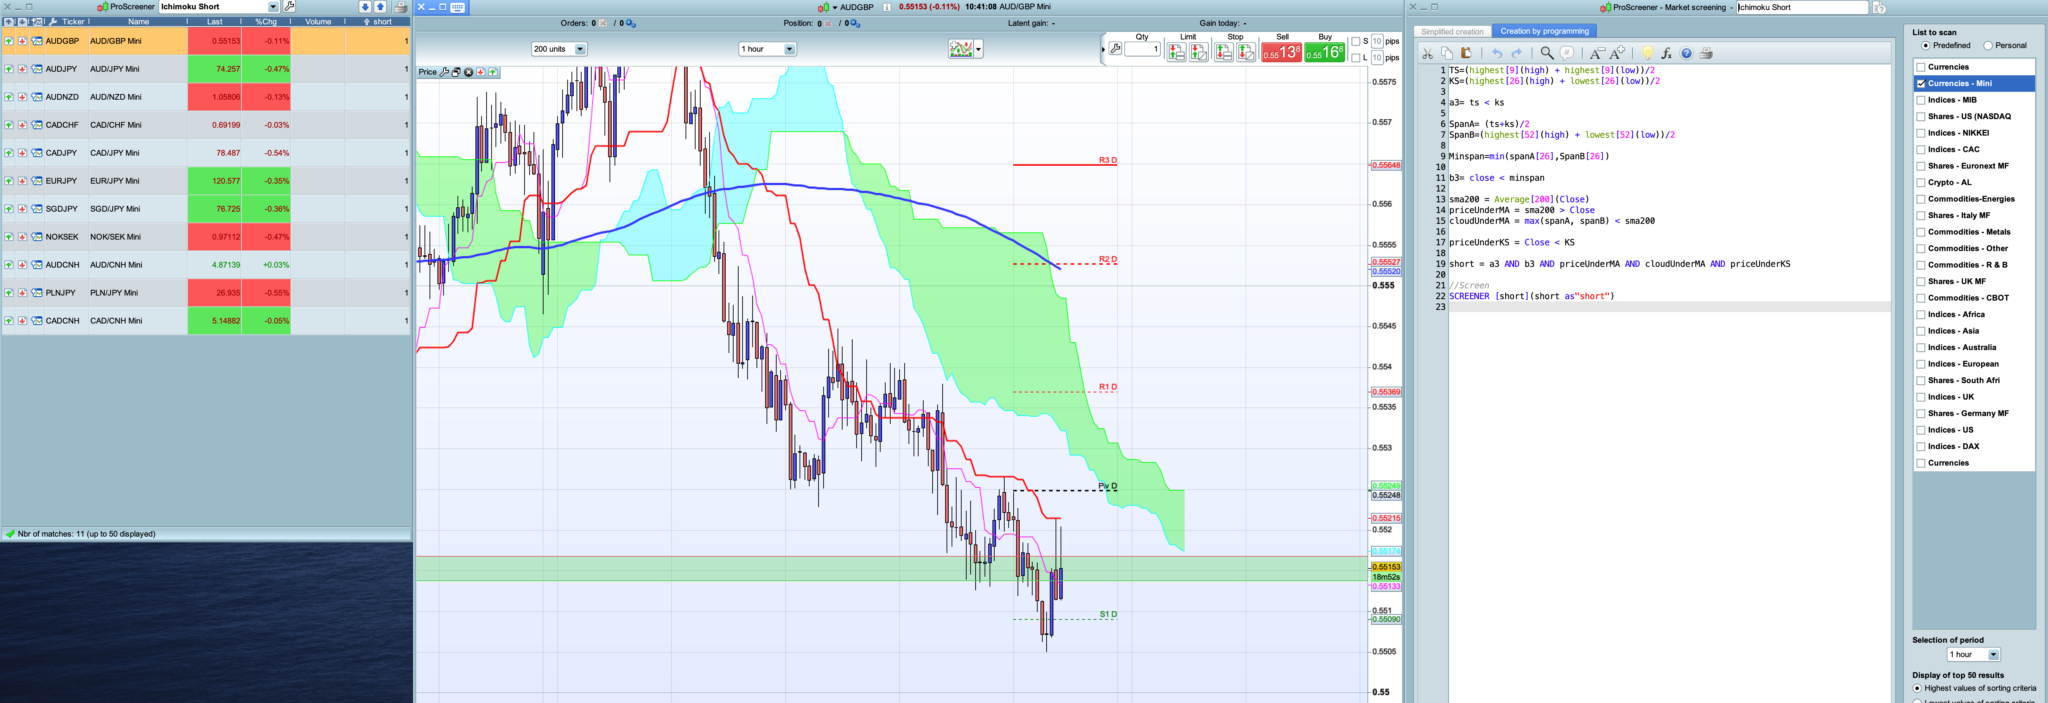Increase editor font size

coord(1617,53)
